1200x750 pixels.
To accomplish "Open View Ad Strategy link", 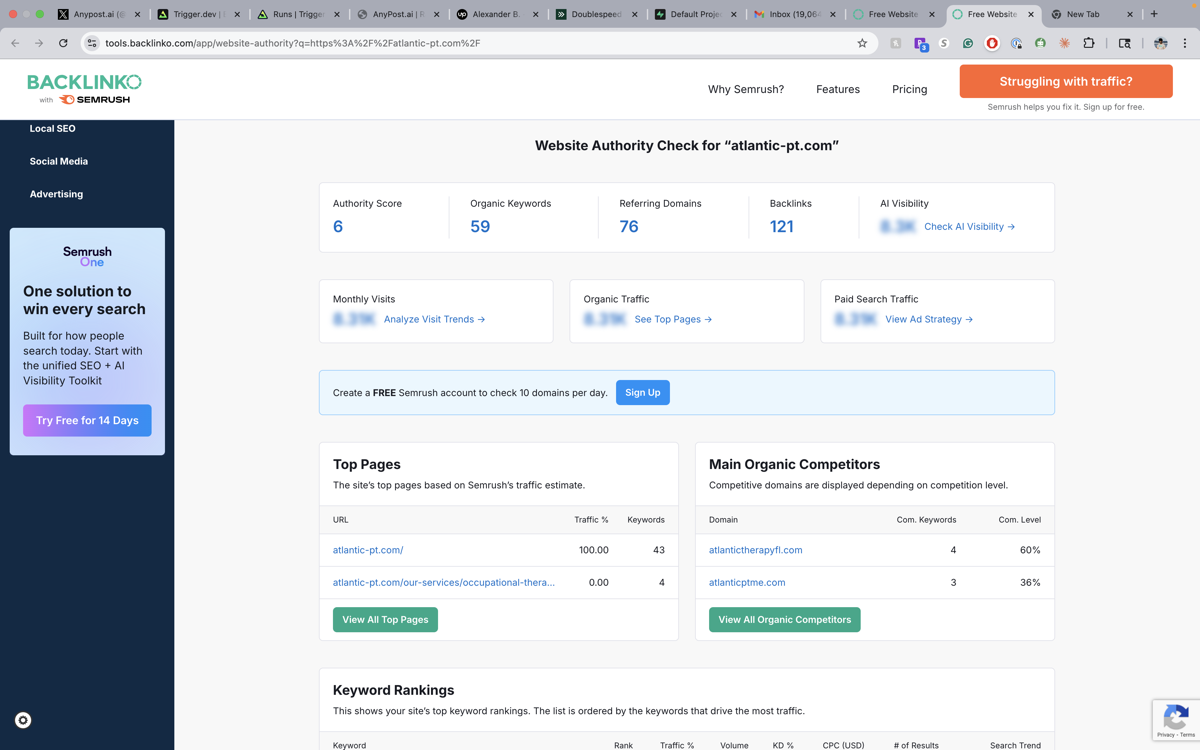I will click(929, 320).
